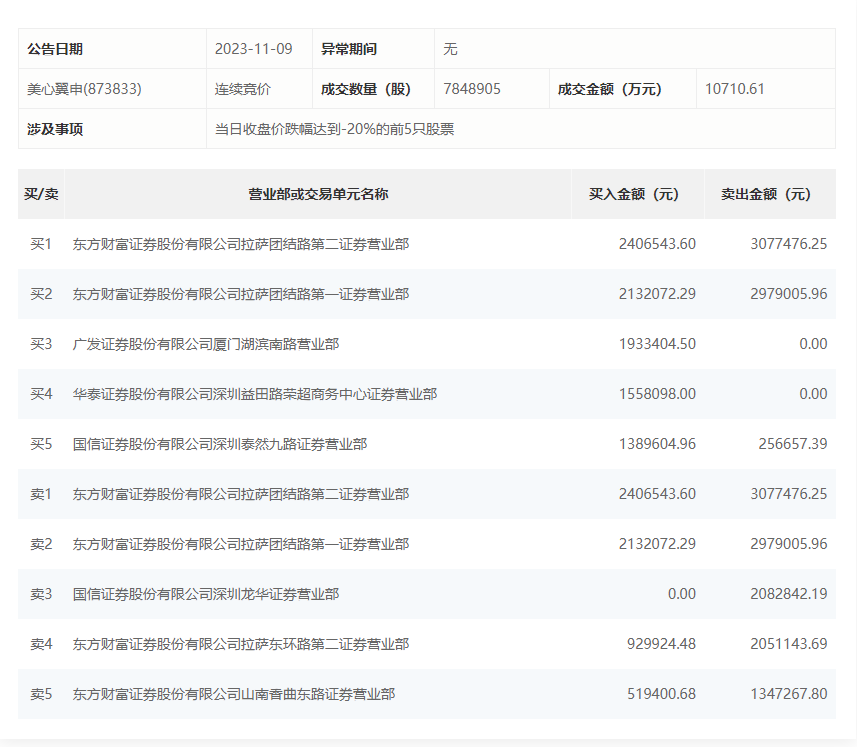Click 广发证券股份有限公司厦门湖滨南路营业部
This screenshot has height=747, width=857.
[x=206, y=344]
